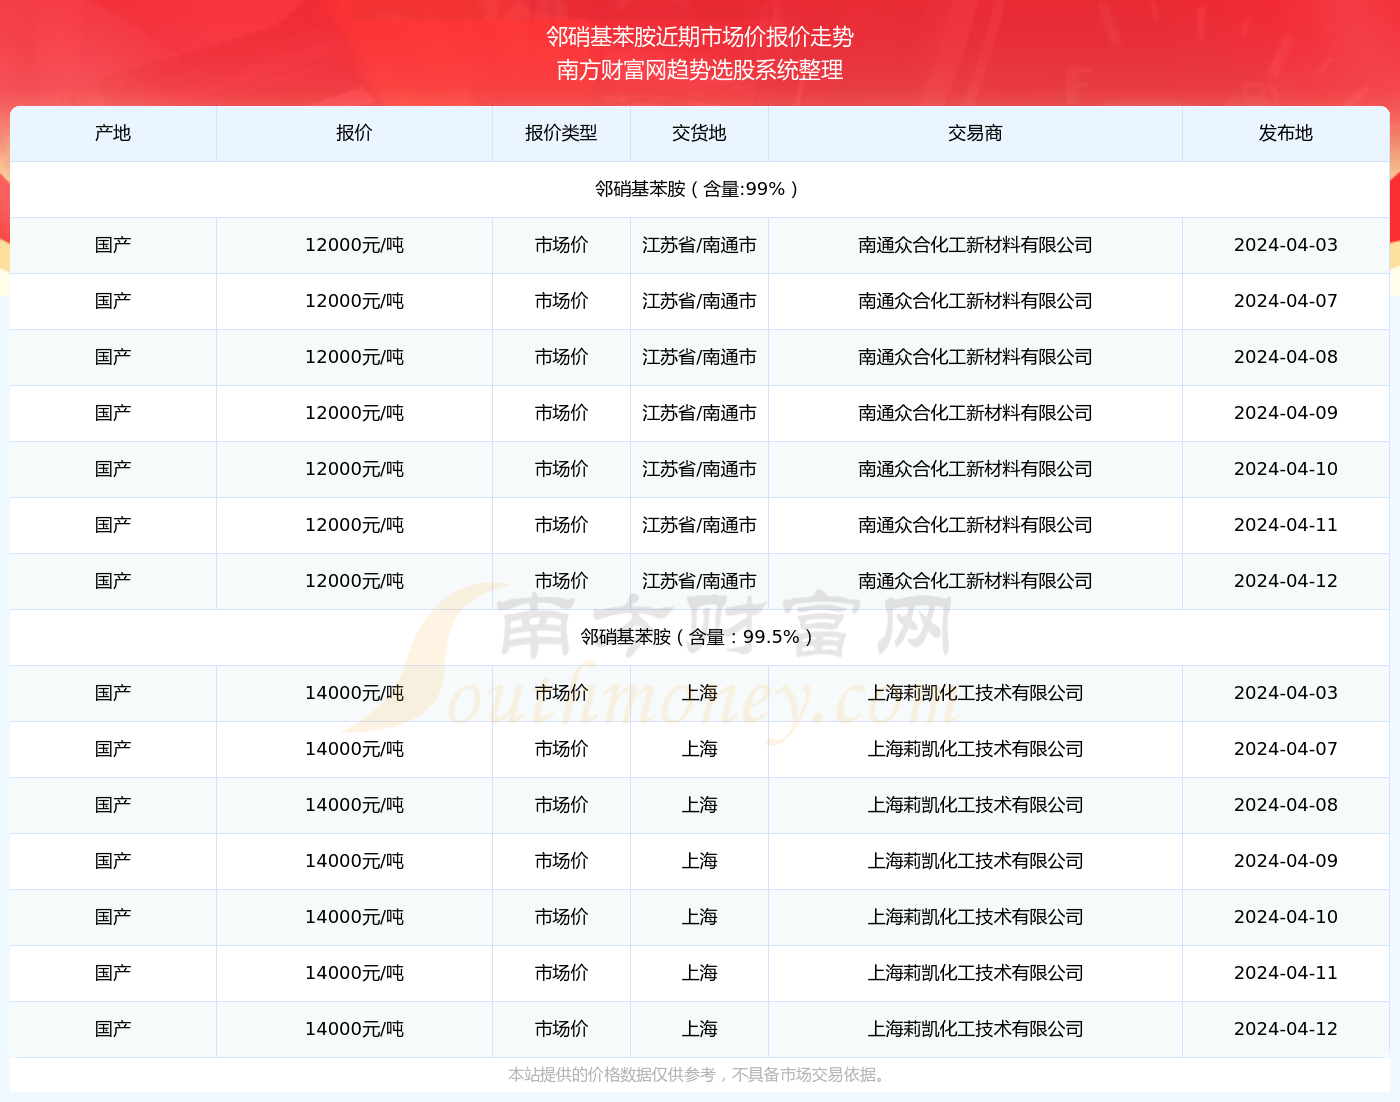Click subtitle 南方财富网趋势选股系统整理

coord(700,70)
